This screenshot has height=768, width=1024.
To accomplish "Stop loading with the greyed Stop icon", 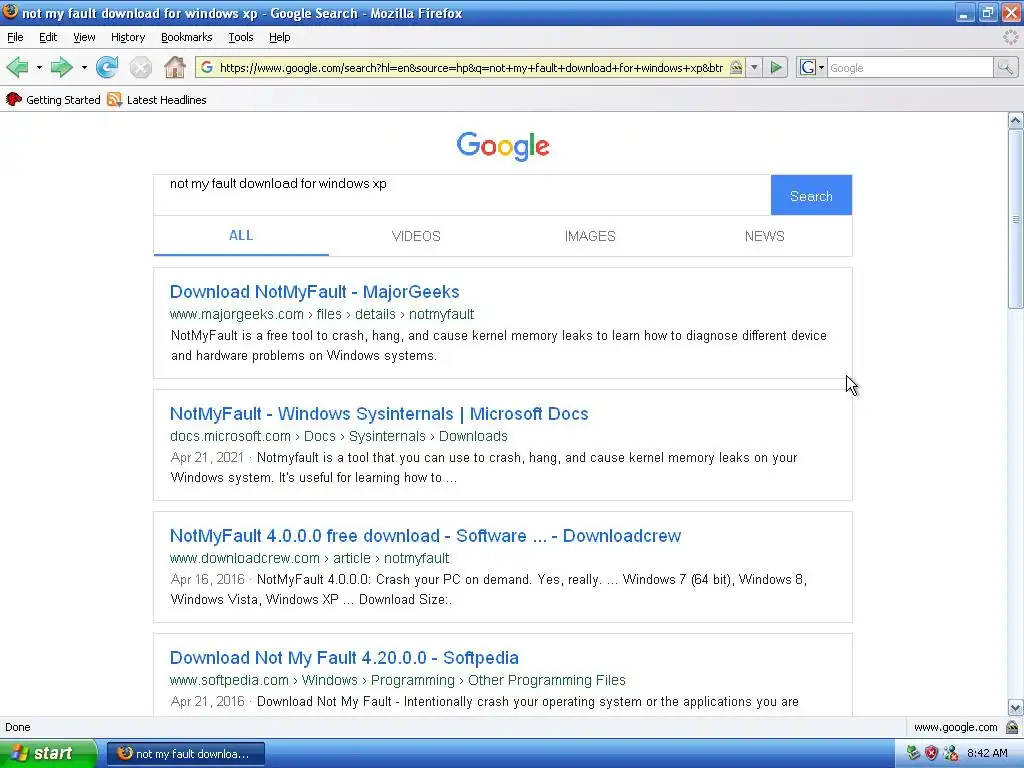I will (140, 67).
